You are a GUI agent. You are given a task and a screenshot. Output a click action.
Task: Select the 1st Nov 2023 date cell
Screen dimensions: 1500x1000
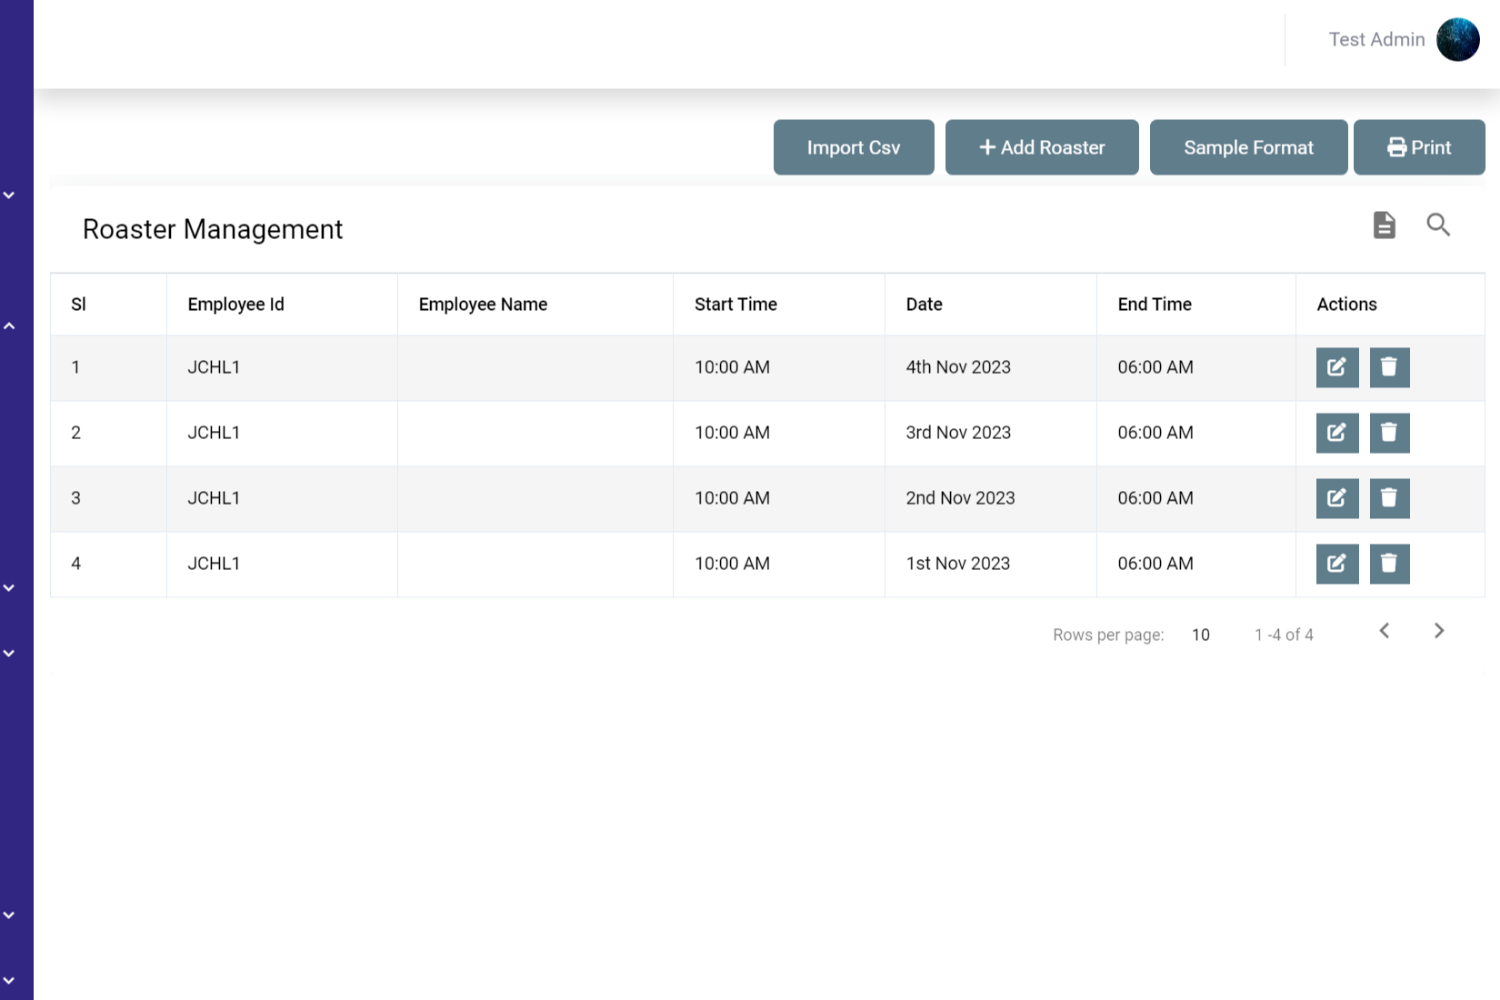(958, 564)
